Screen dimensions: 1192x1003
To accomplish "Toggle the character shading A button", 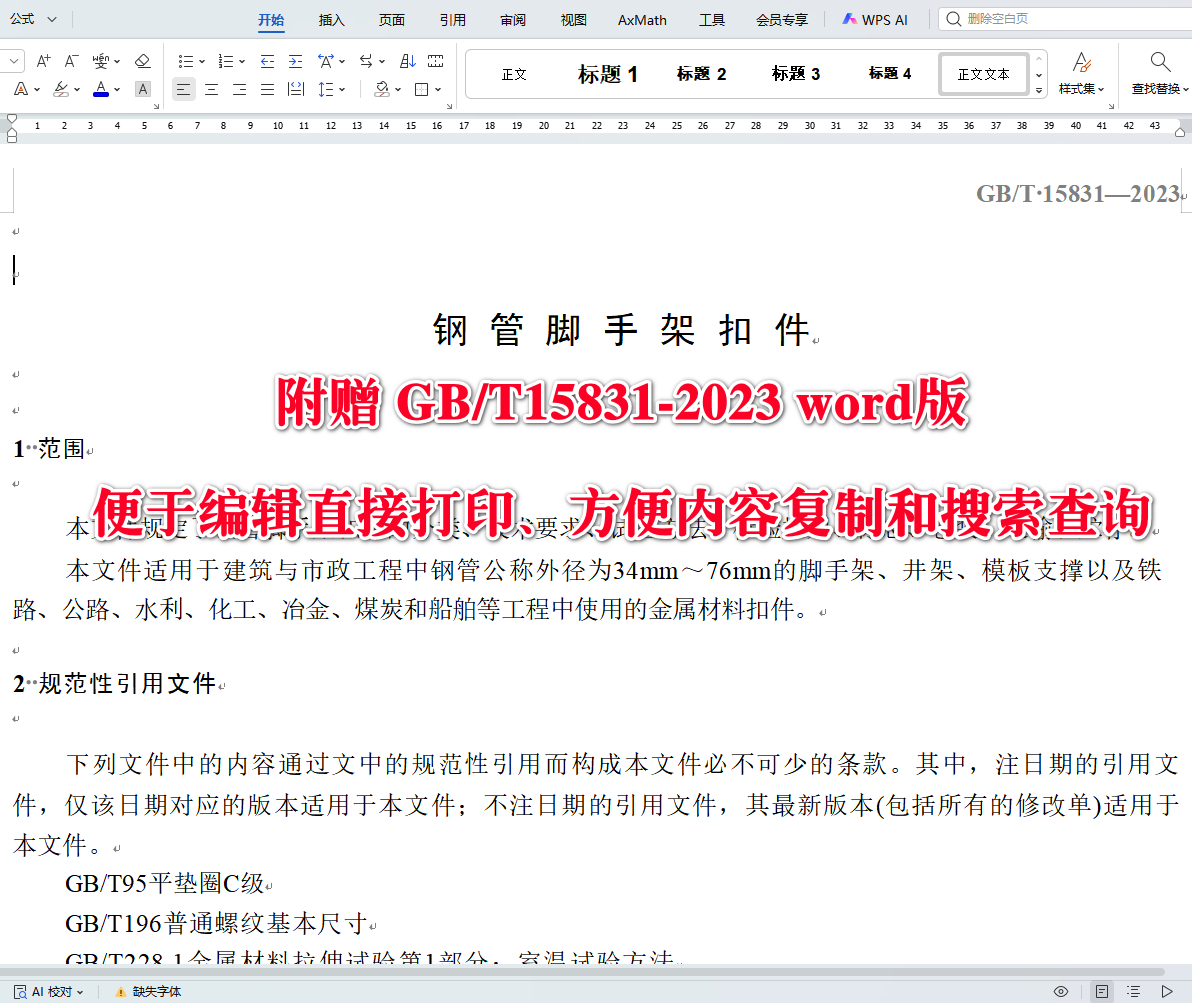I will click(x=142, y=89).
